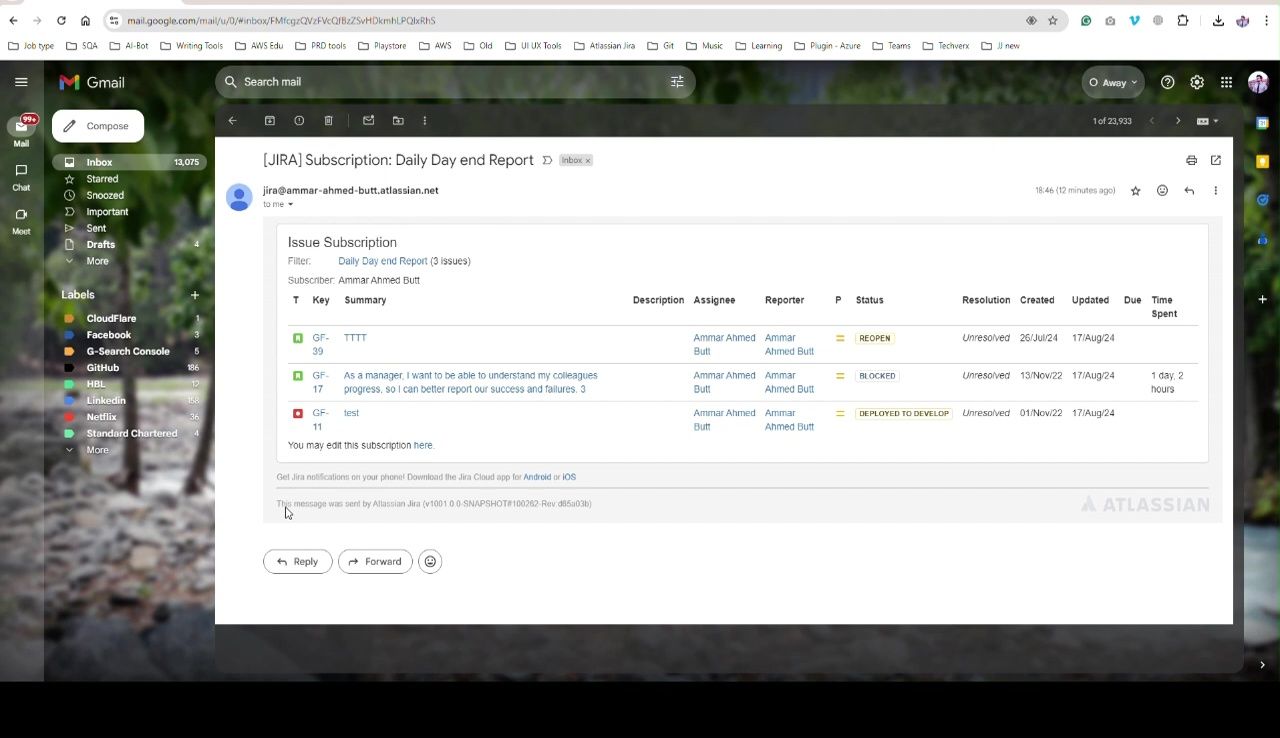1280x738 pixels.
Task: Open input tools selector dropdown
Action: point(1208,121)
